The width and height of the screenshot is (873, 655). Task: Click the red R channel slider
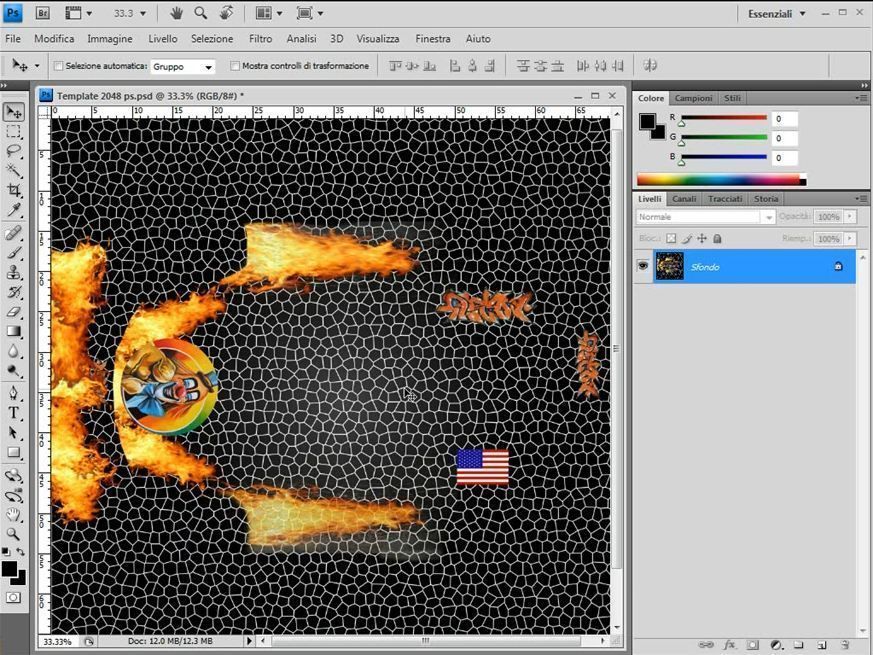point(724,118)
